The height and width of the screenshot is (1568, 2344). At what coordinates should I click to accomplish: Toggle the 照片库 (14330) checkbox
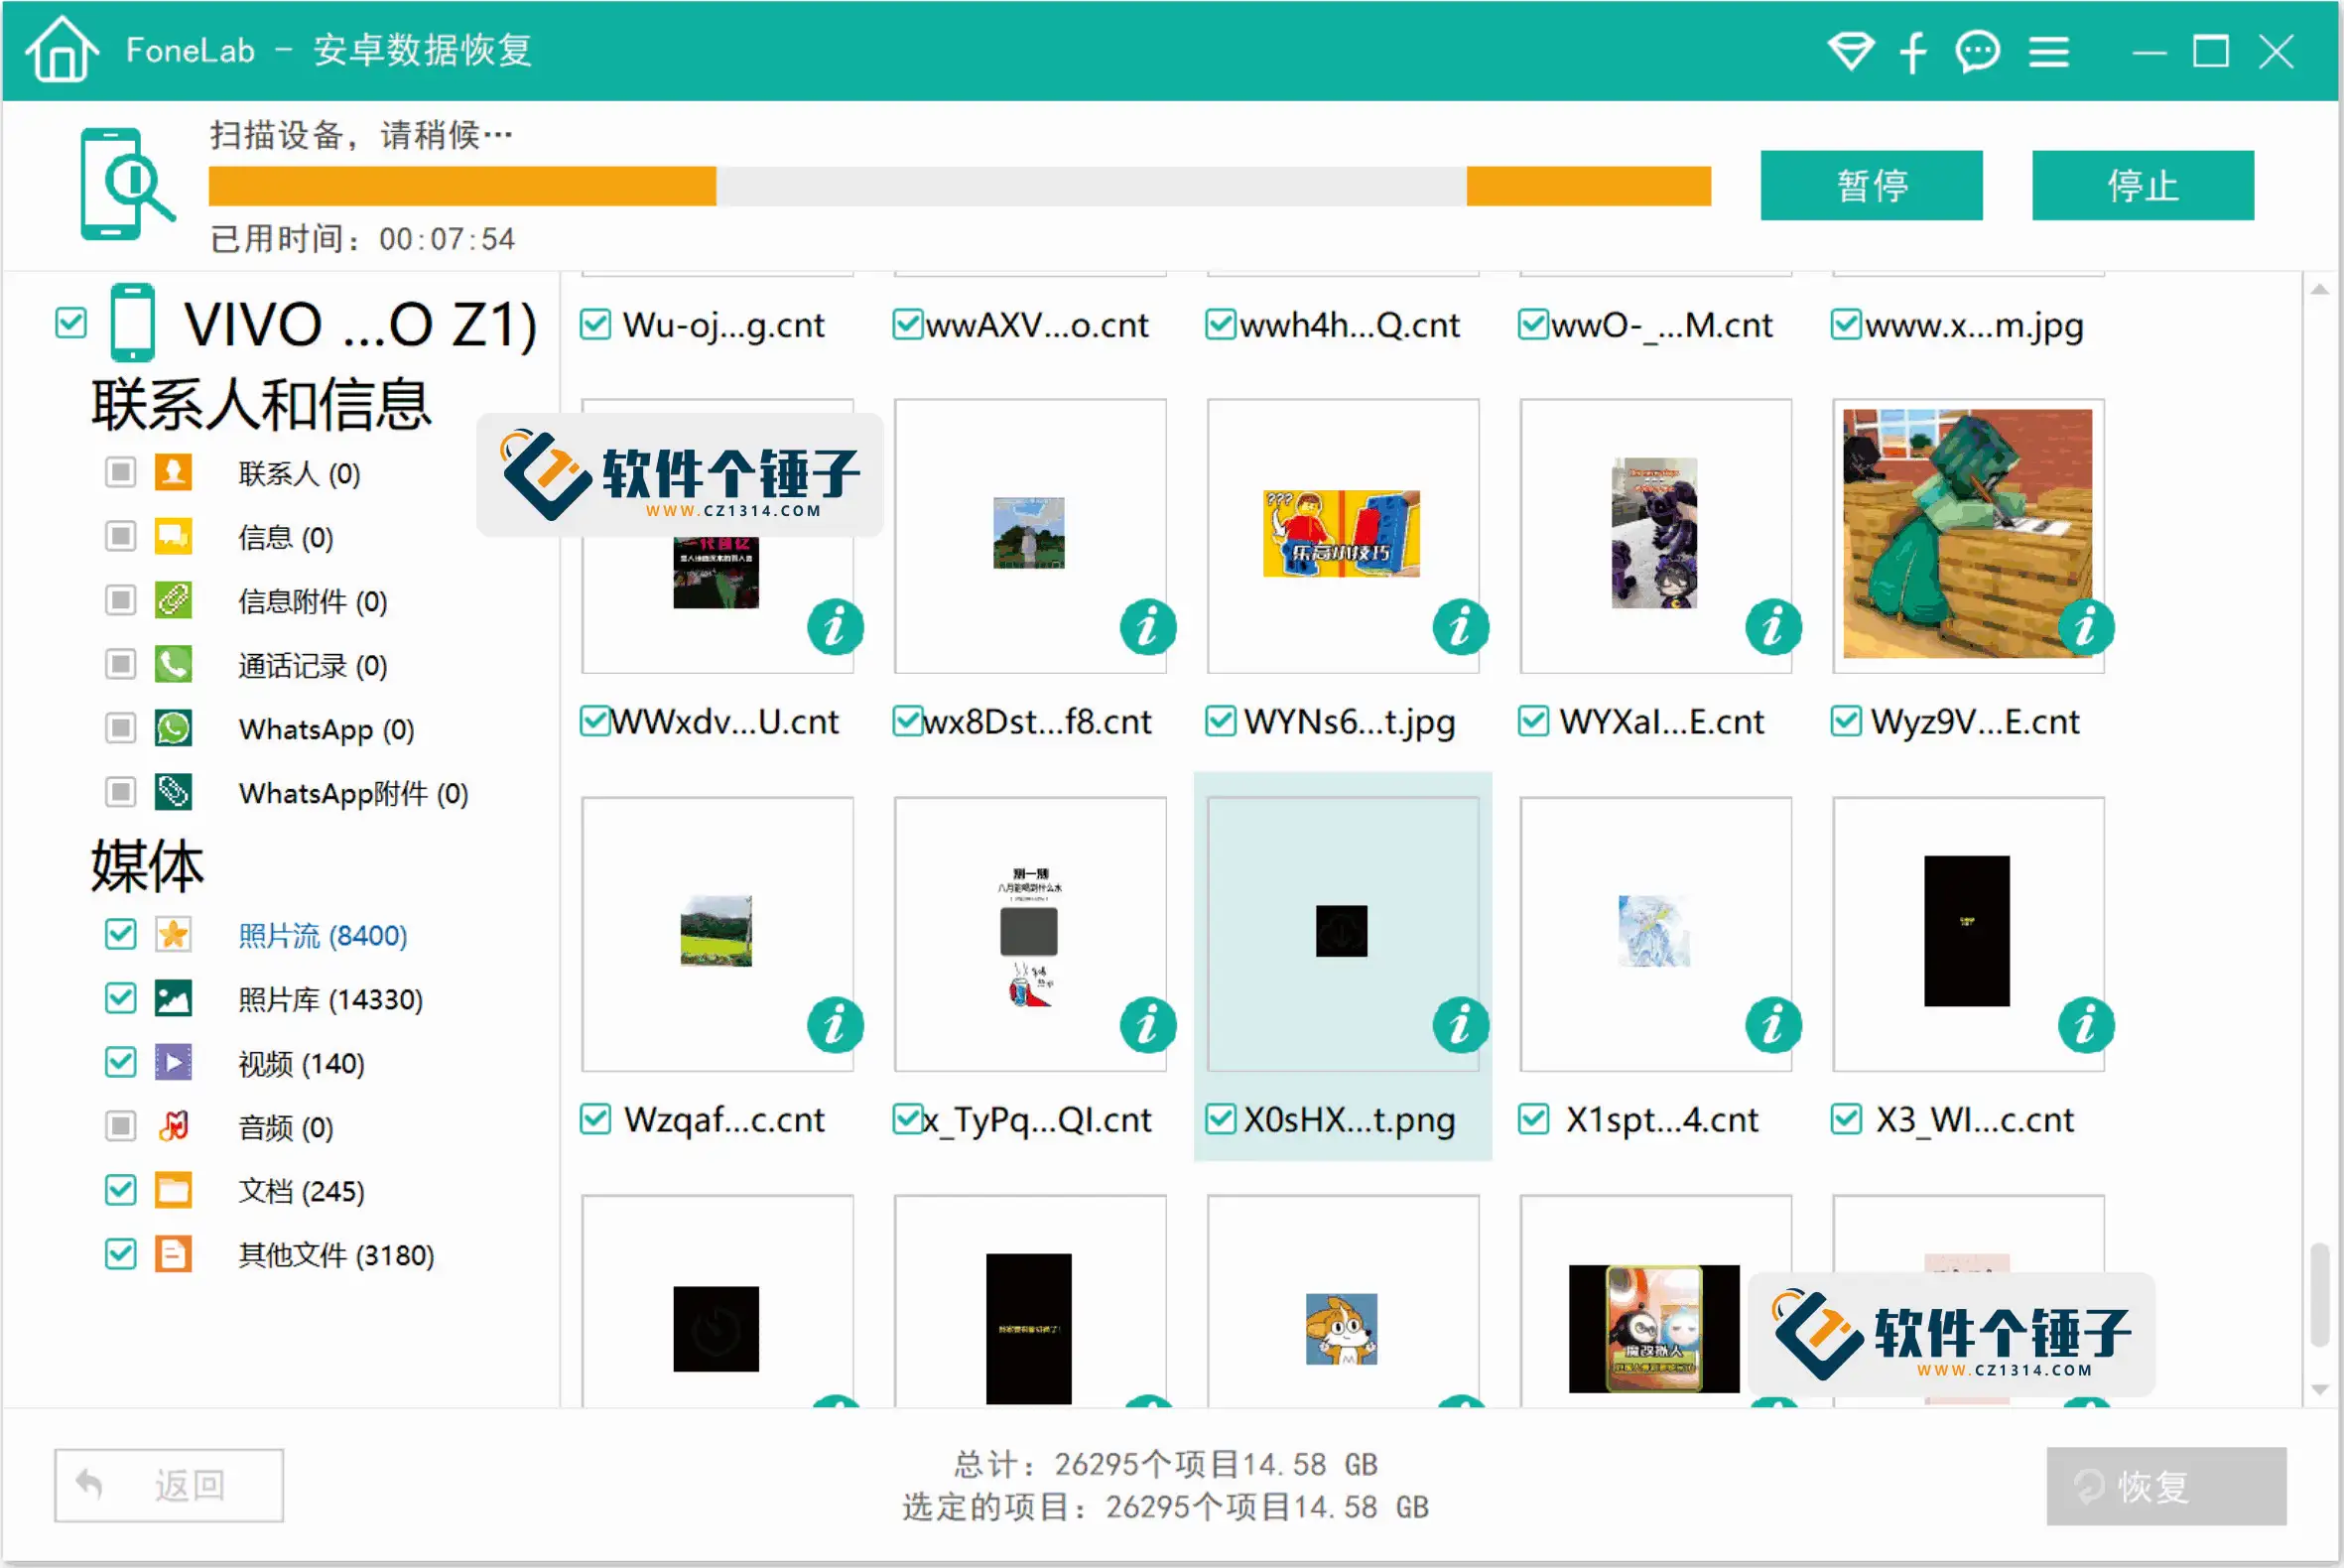[x=120, y=999]
